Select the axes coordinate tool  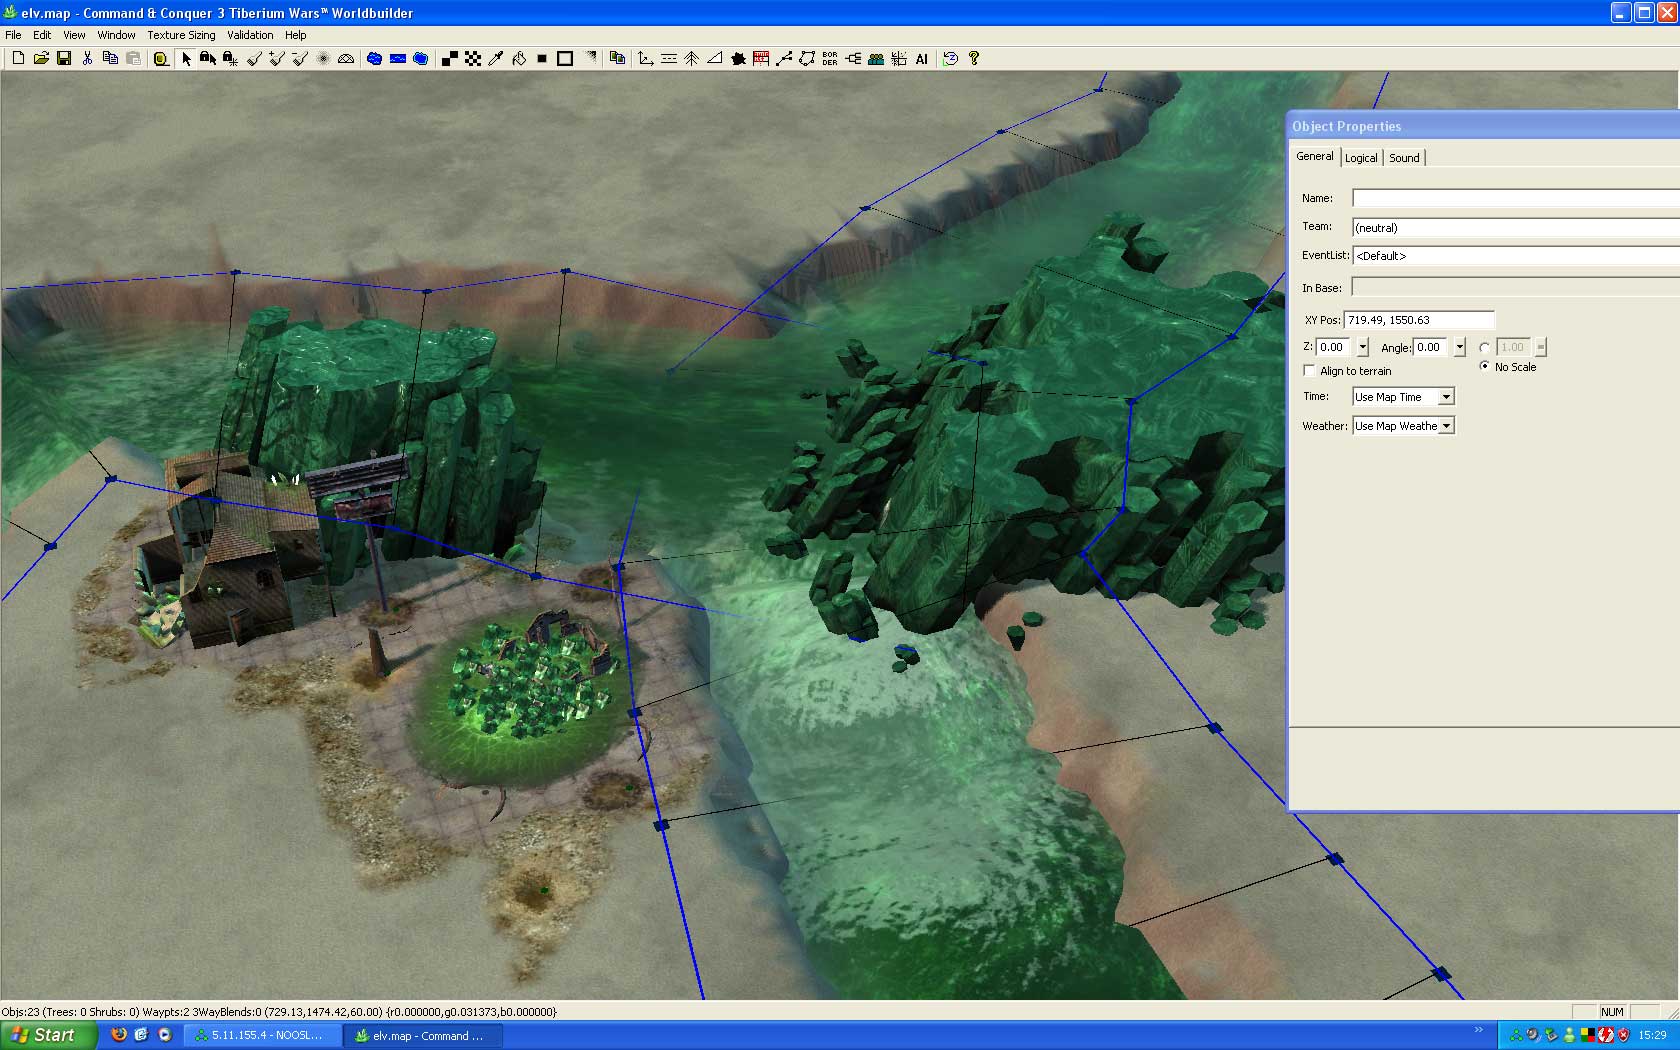(646, 59)
